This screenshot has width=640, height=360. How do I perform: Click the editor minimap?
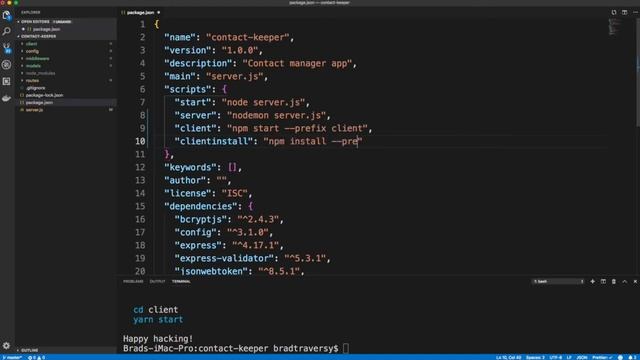[615, 27]
